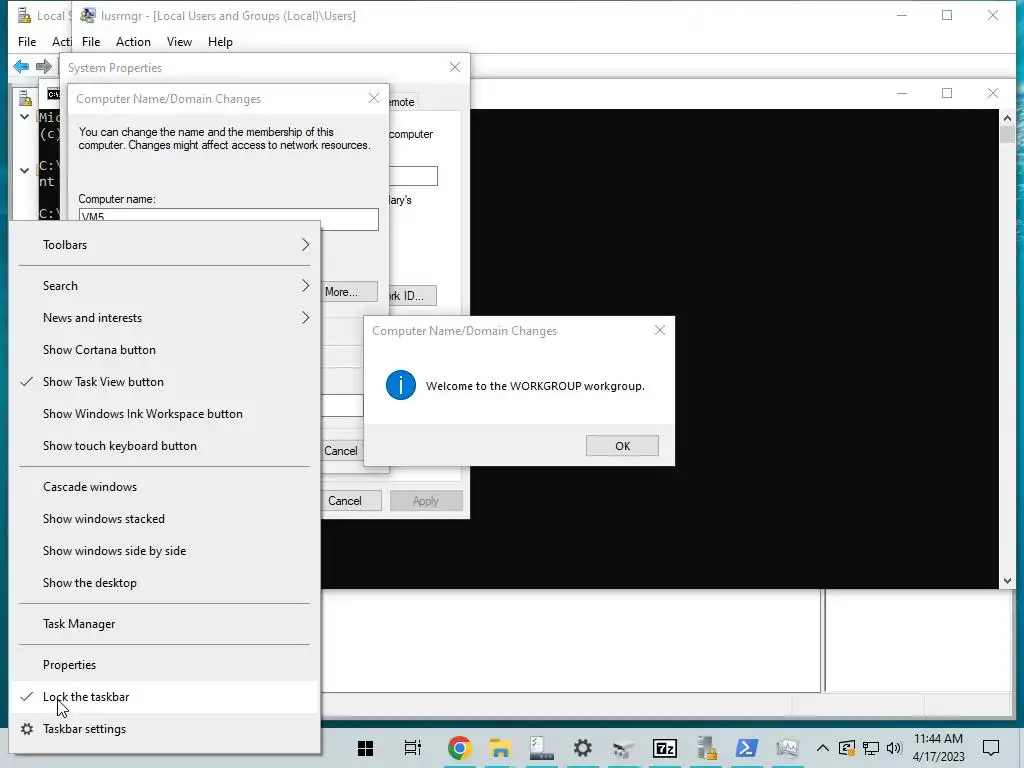Select Show windows side by side
This screenshot has width=1024, height=768.
click(x=165, y=551)
